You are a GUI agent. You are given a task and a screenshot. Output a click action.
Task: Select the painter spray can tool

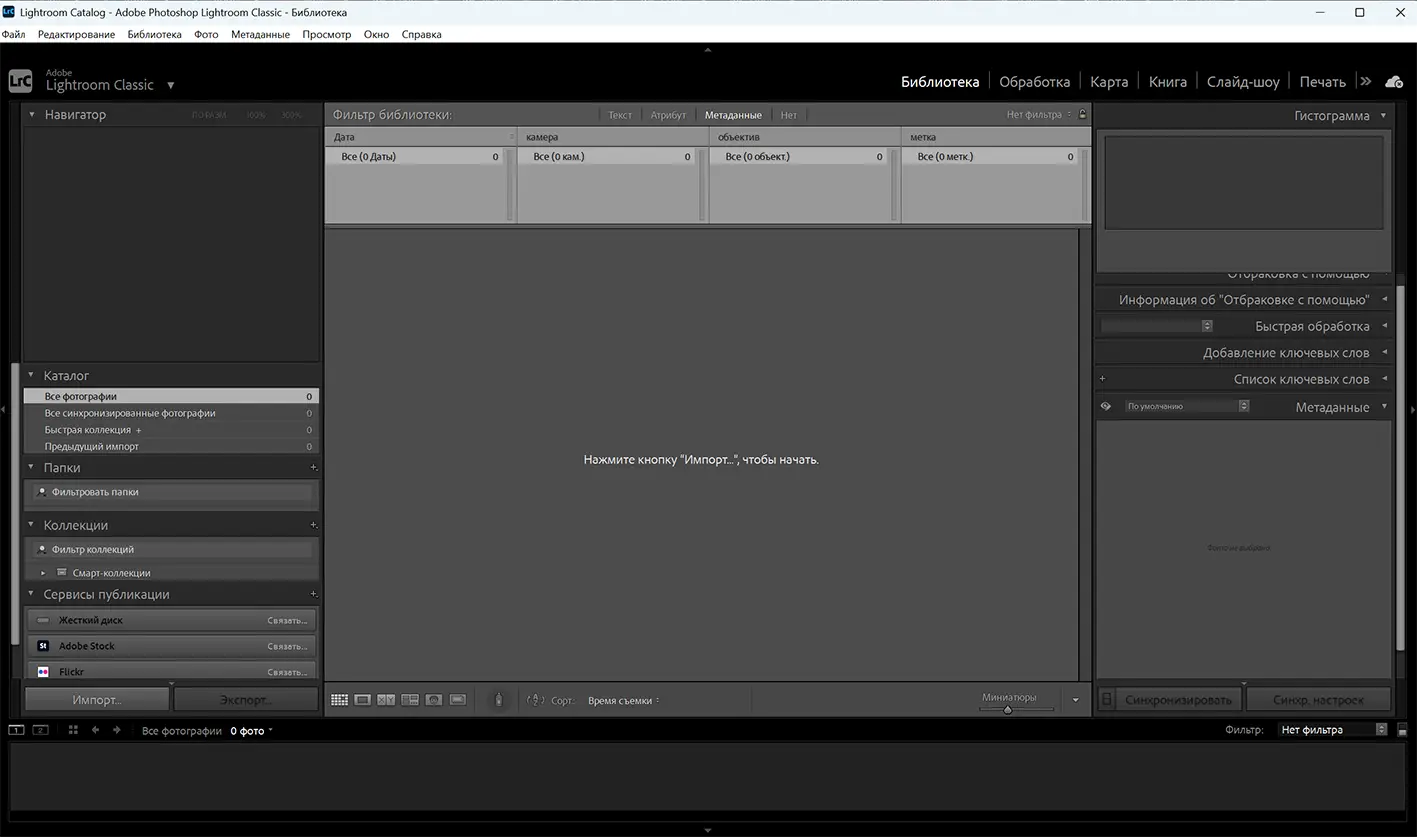tap(498, 700)
